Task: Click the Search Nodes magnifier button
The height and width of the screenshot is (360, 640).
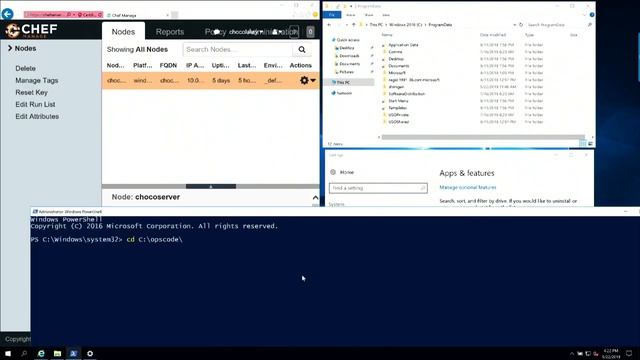Action: (x=302, y=49)
